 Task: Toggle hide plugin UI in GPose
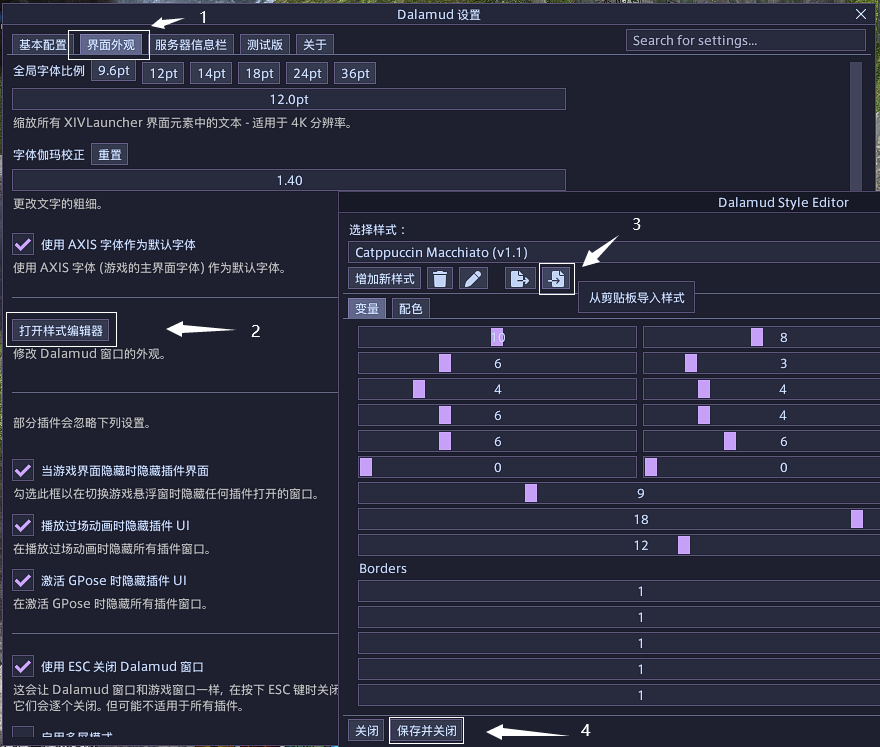[x=23, y=581]
